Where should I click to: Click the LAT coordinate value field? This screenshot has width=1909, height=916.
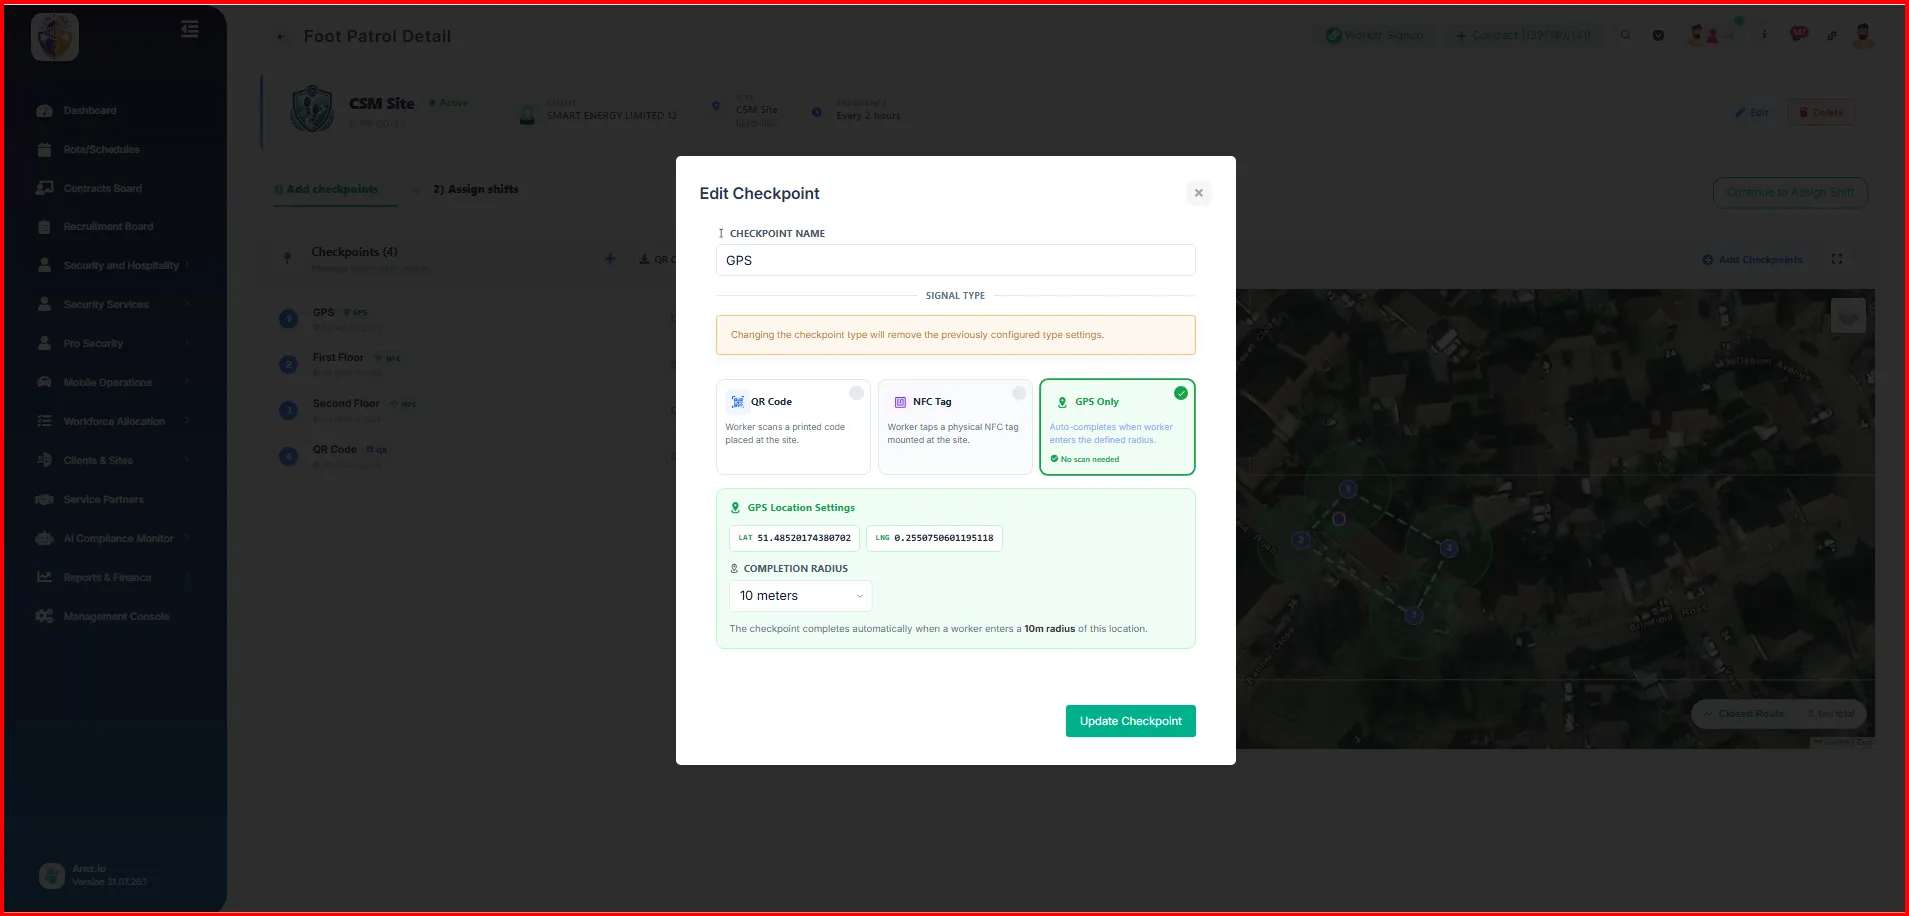pyautogui.click(x=794, y=538)
